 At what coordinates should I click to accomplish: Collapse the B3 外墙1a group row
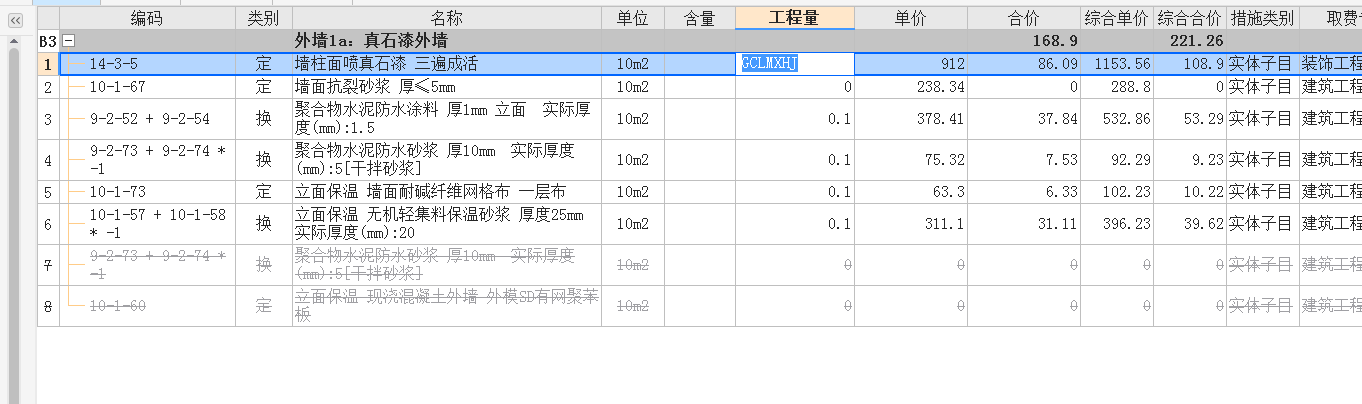(69, 41)
